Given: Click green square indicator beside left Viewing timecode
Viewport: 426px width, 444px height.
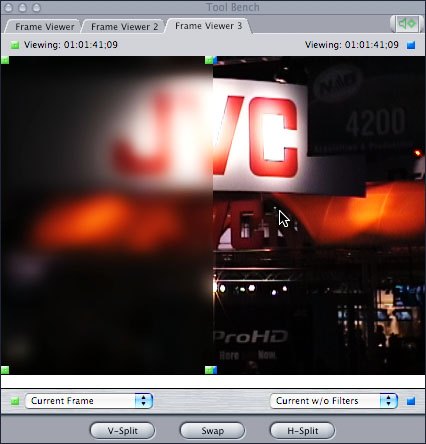Looking at the screenshot, I should pyautogui.click(x=15, y=45).
